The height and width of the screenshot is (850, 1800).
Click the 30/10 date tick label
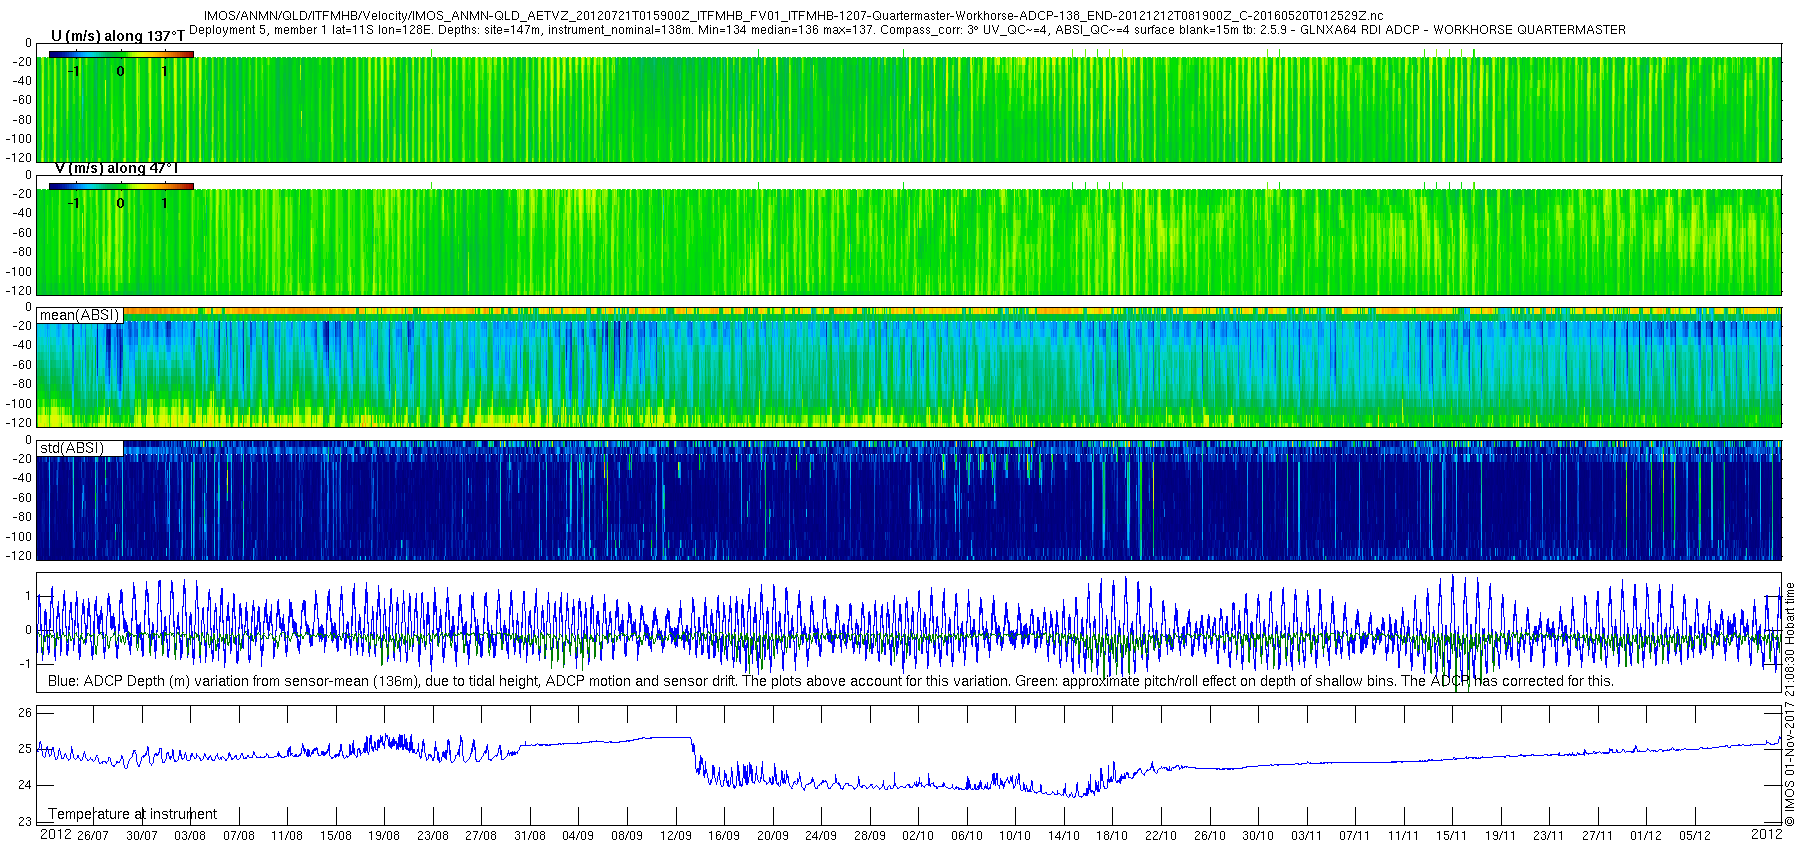(1257, 836)
